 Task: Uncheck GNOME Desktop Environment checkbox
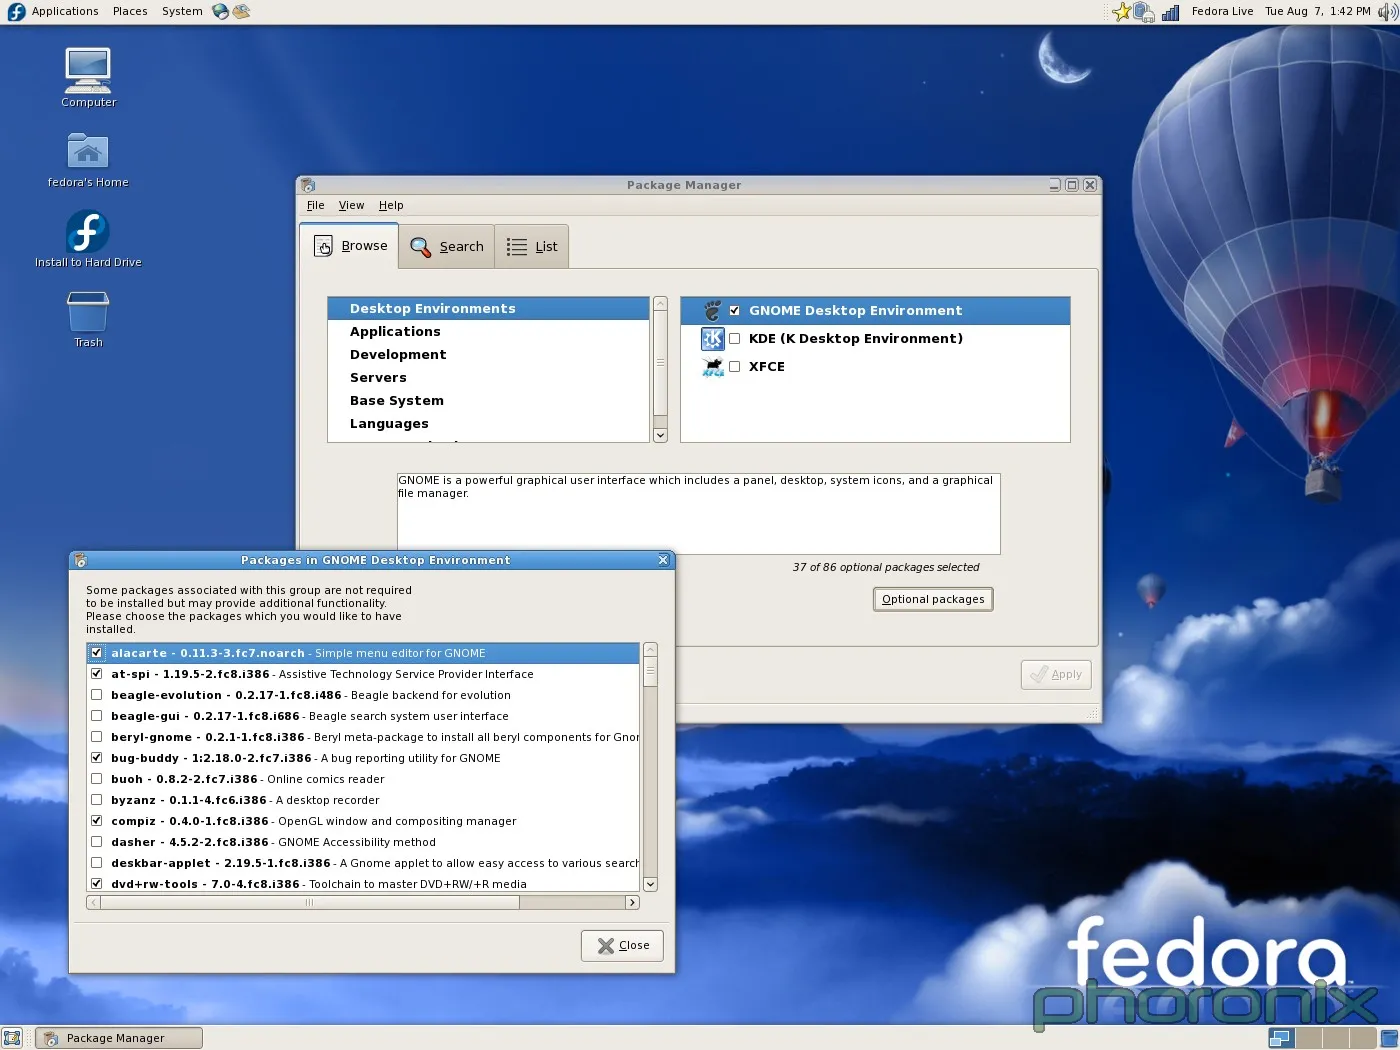734,311
